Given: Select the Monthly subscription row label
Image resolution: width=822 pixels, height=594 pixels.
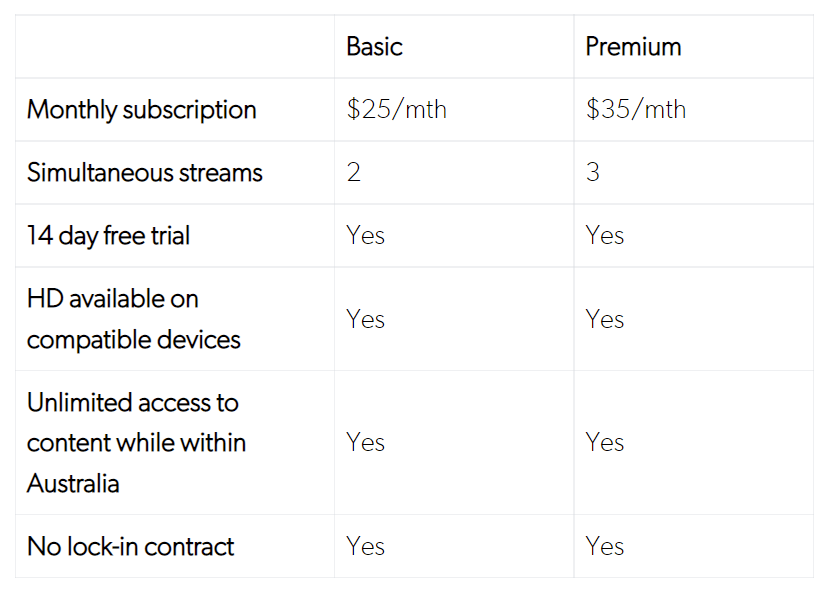Looking at the screenshot, I should coord(142,110).
